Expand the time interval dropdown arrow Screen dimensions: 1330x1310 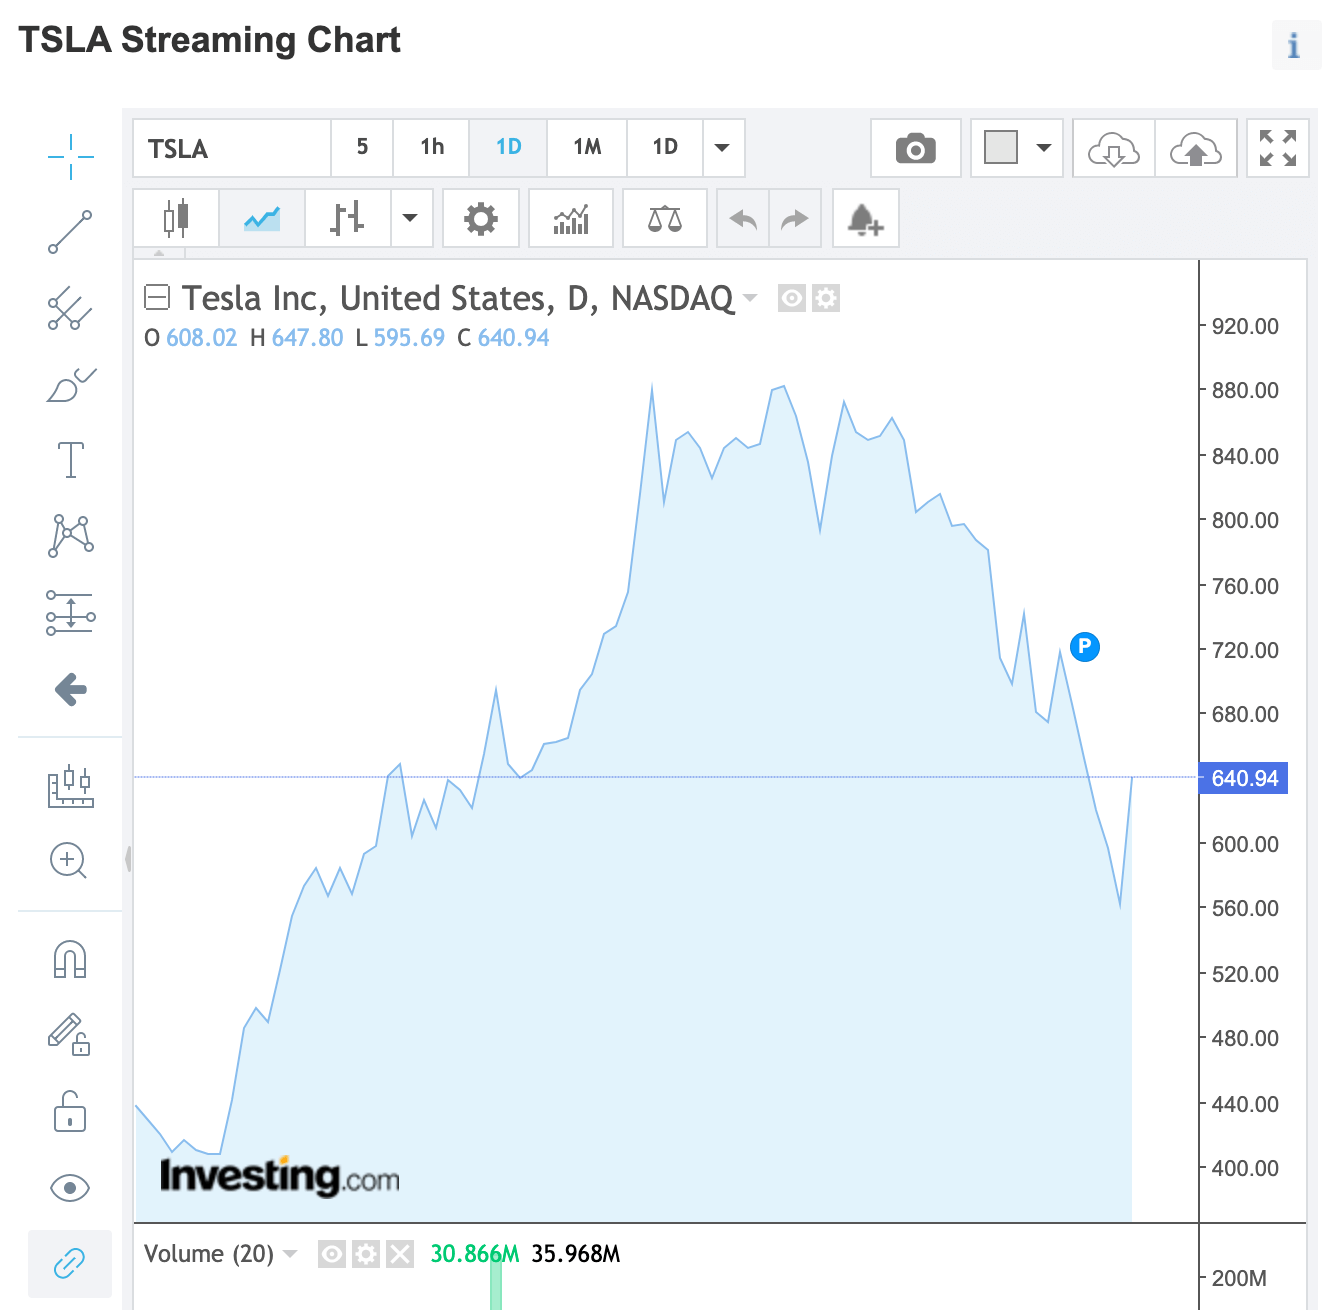pos(722,148)
